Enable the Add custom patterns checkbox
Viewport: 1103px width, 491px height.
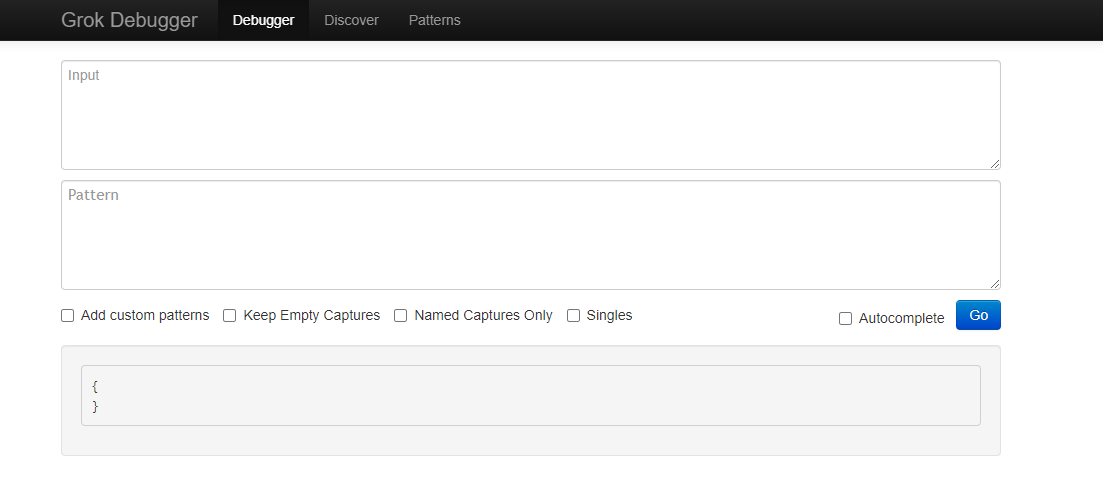68,316
